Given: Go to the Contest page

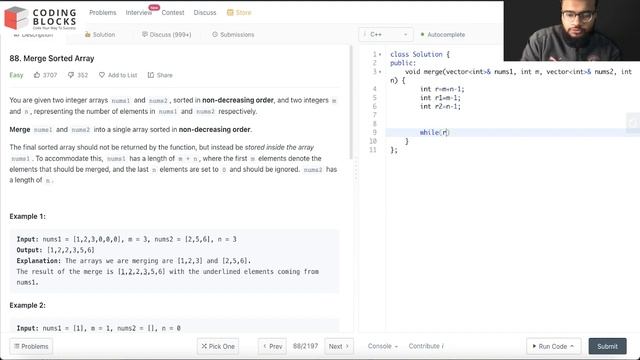Looking at the screenshot, I should (173, 13).
